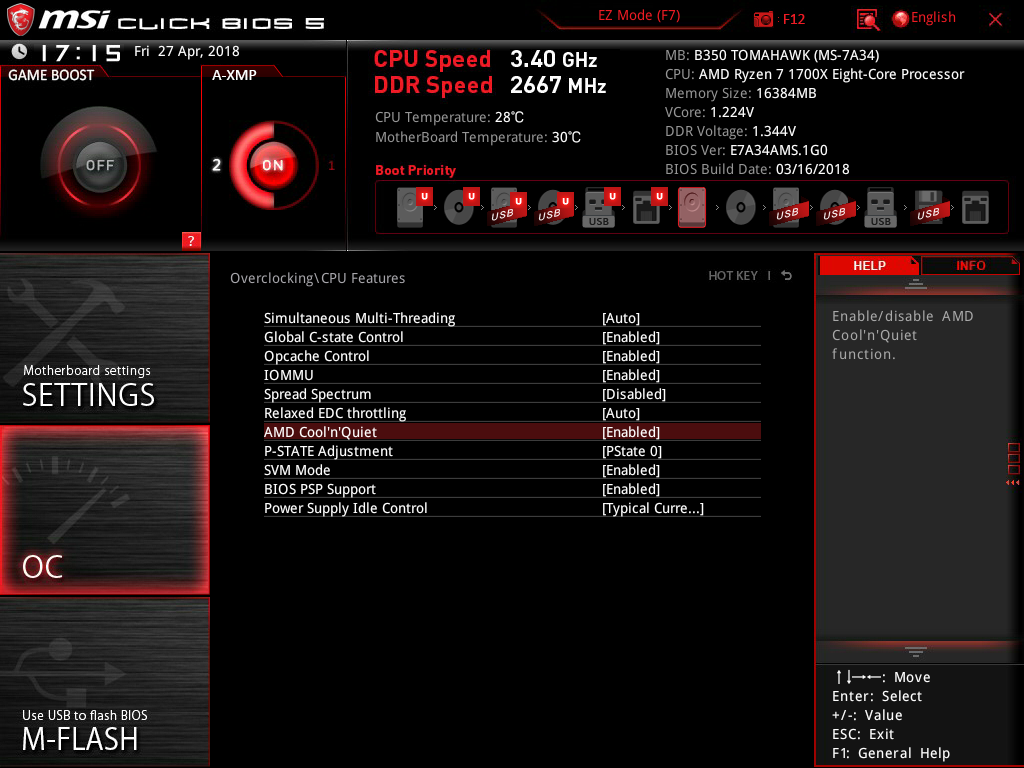
Task: Select UEFI USB hard disk boot icon
Action: [508, 207]
